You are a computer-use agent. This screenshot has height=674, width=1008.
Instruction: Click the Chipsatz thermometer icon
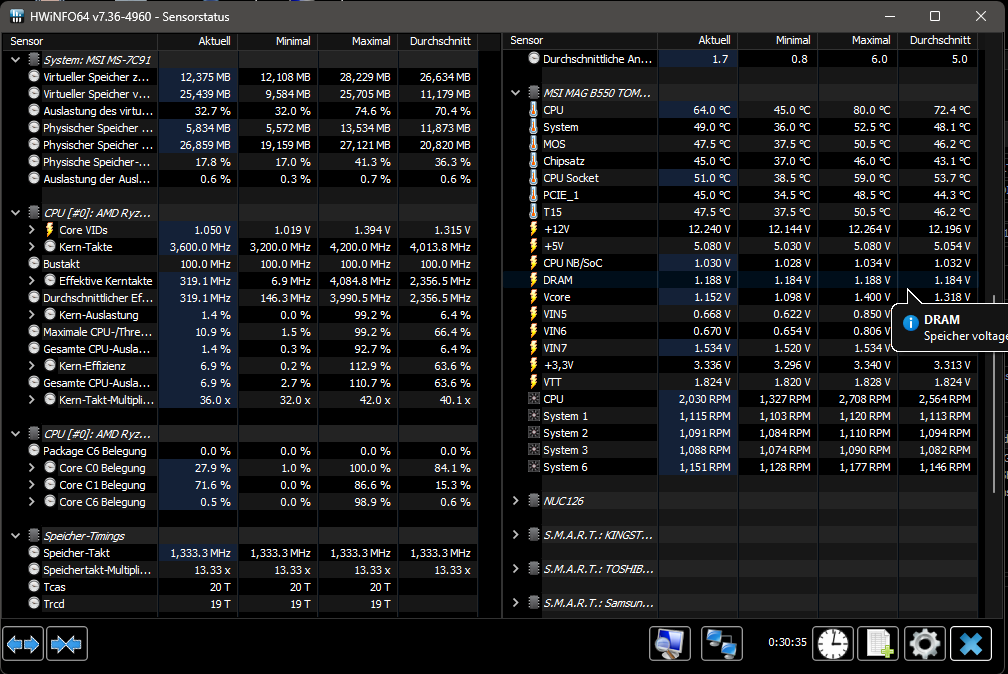[x=533, y=160]
